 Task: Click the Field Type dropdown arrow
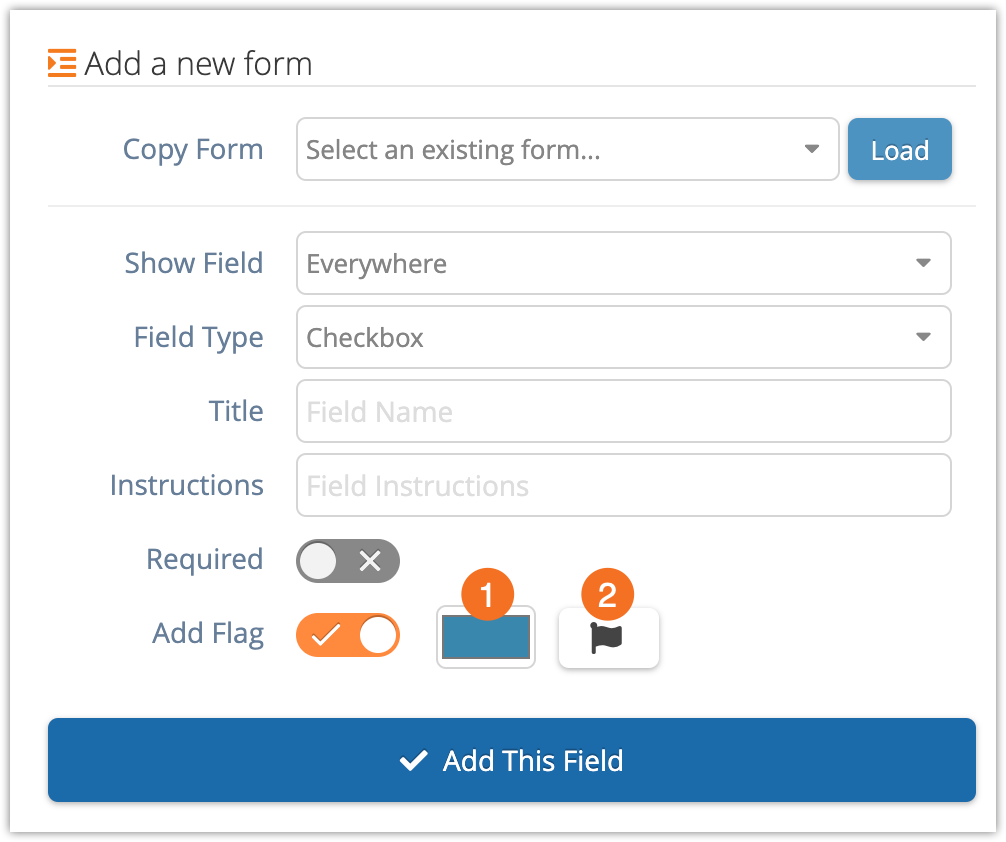(923, 337)
